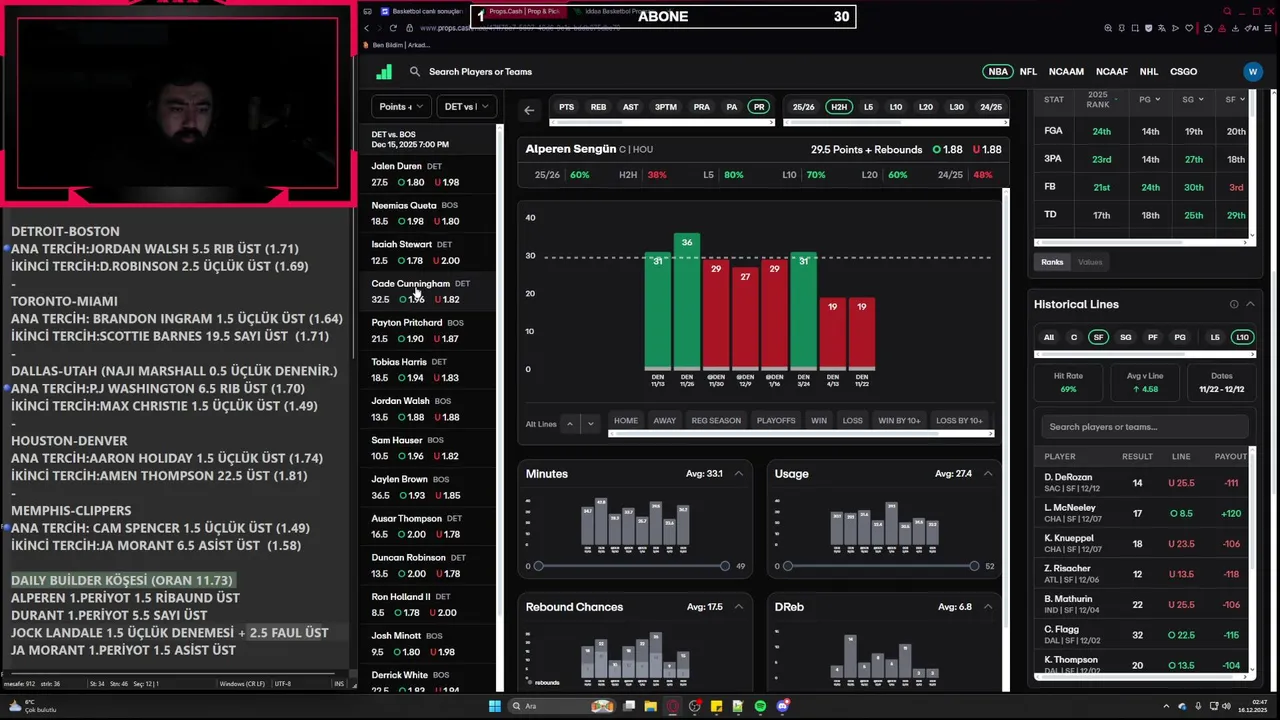Switch to Values tab in rank table

pos(1090,262)
